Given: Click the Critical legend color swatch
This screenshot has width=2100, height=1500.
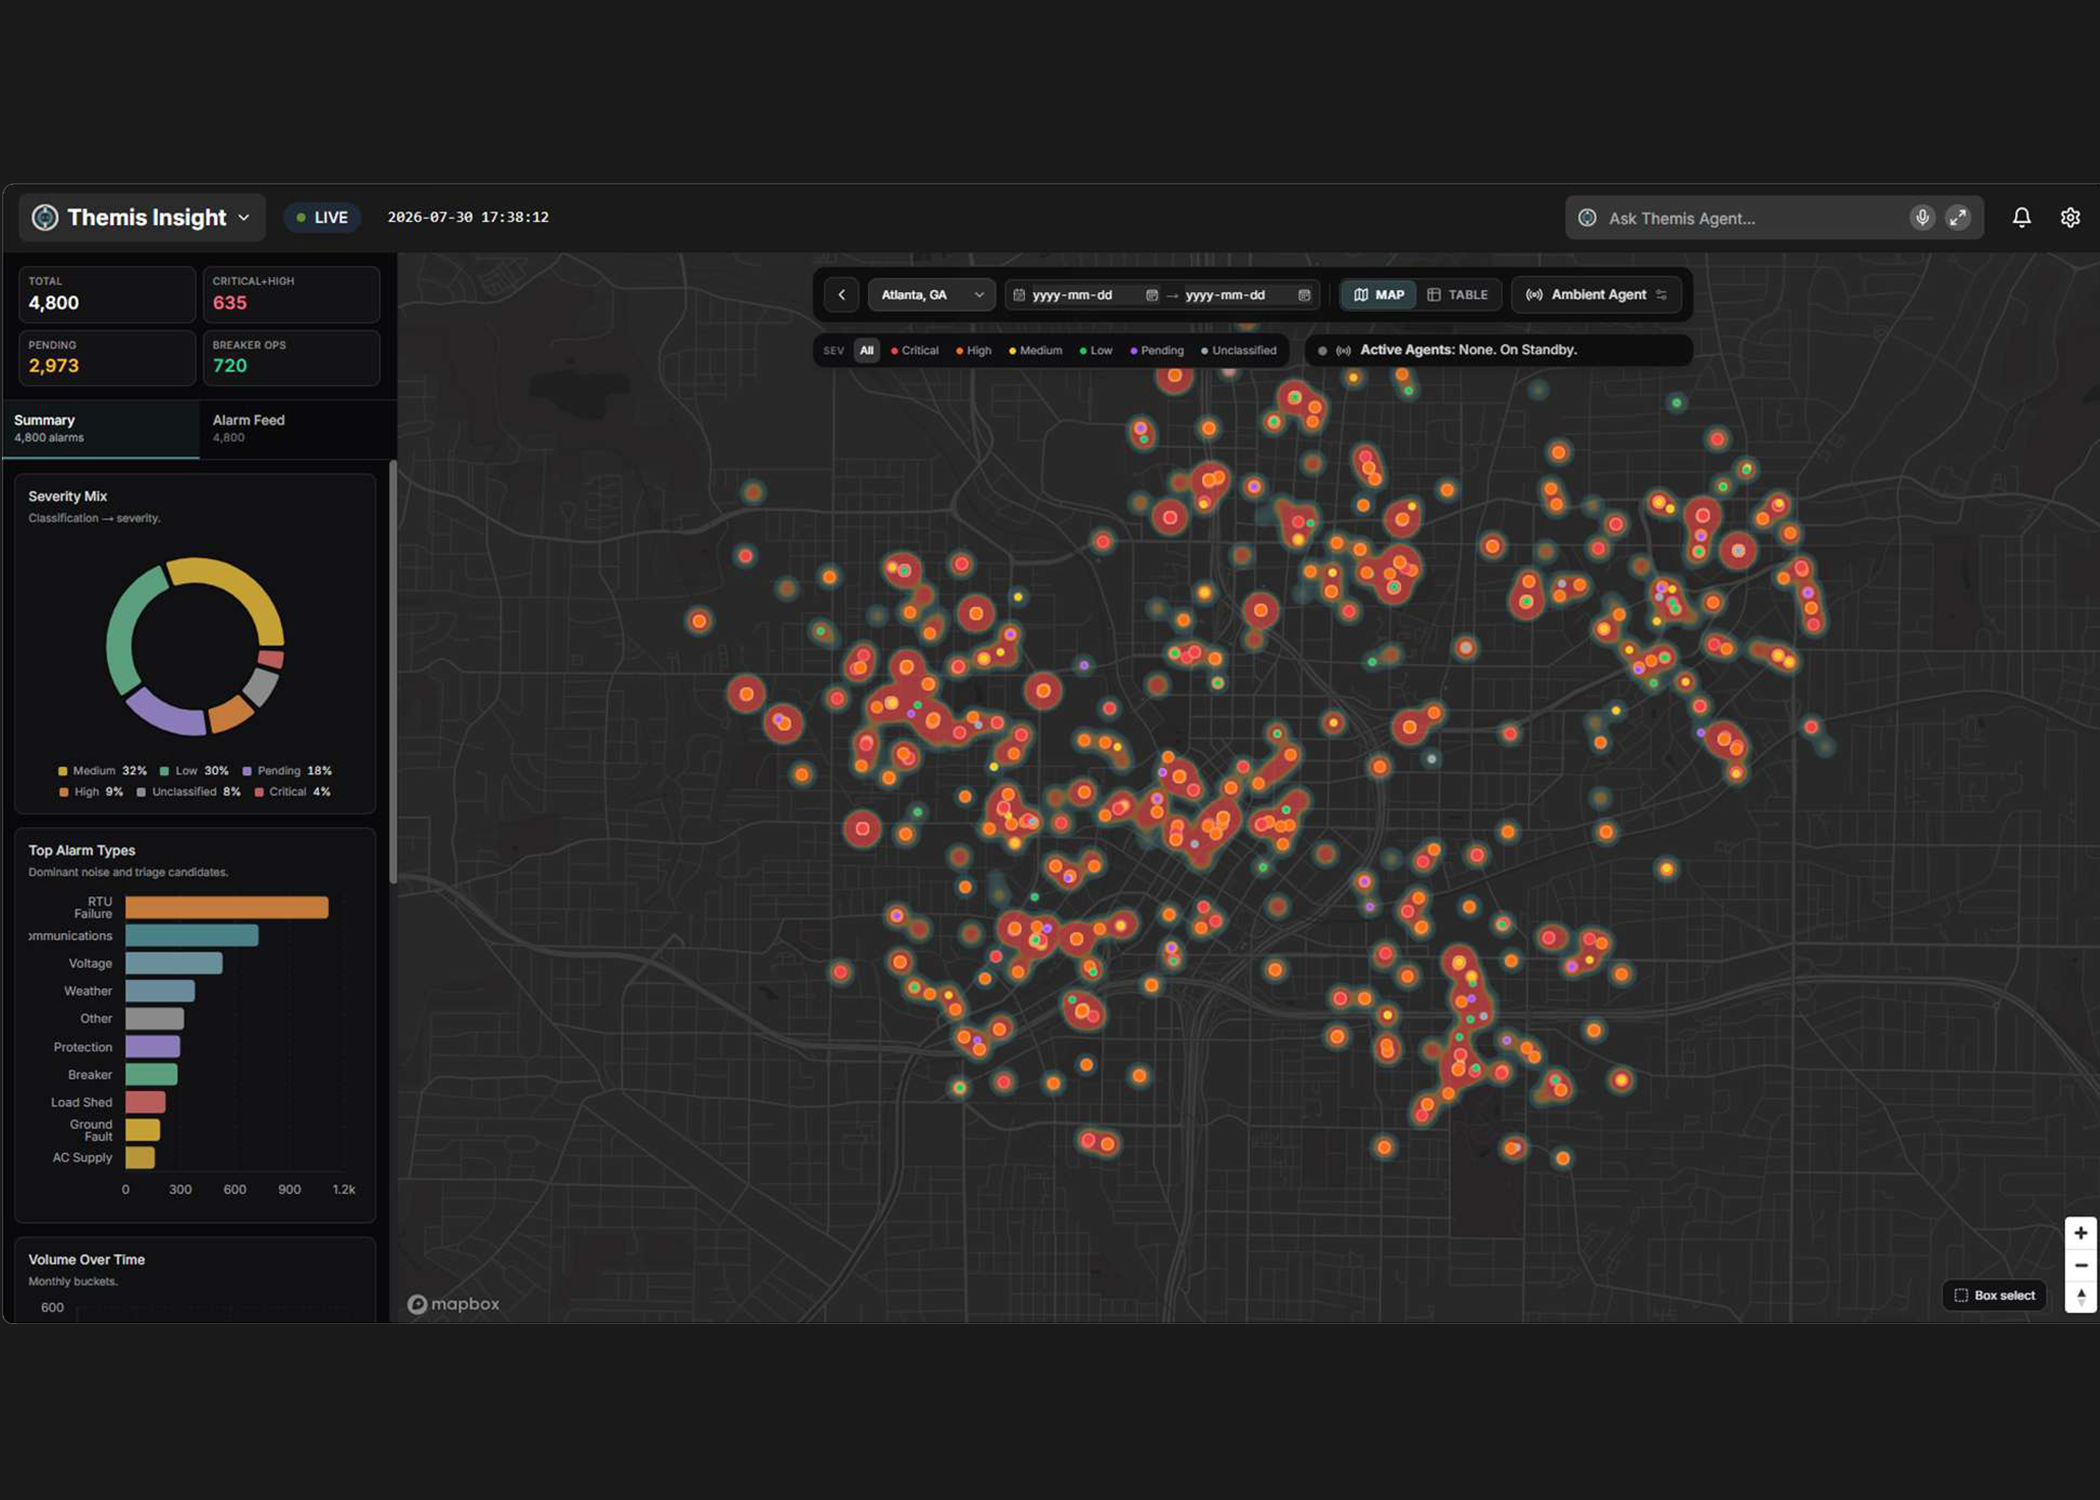Looking at the screenshot, I should pos(259,792).
